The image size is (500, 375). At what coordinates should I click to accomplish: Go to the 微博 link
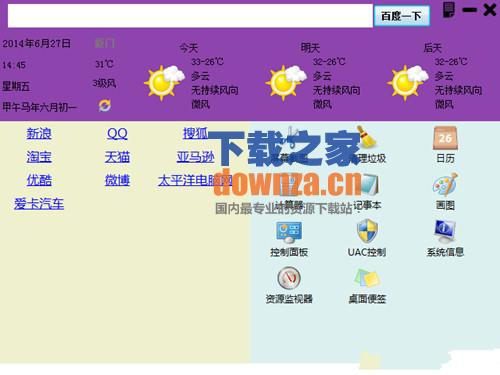click(x=117, y=180)
